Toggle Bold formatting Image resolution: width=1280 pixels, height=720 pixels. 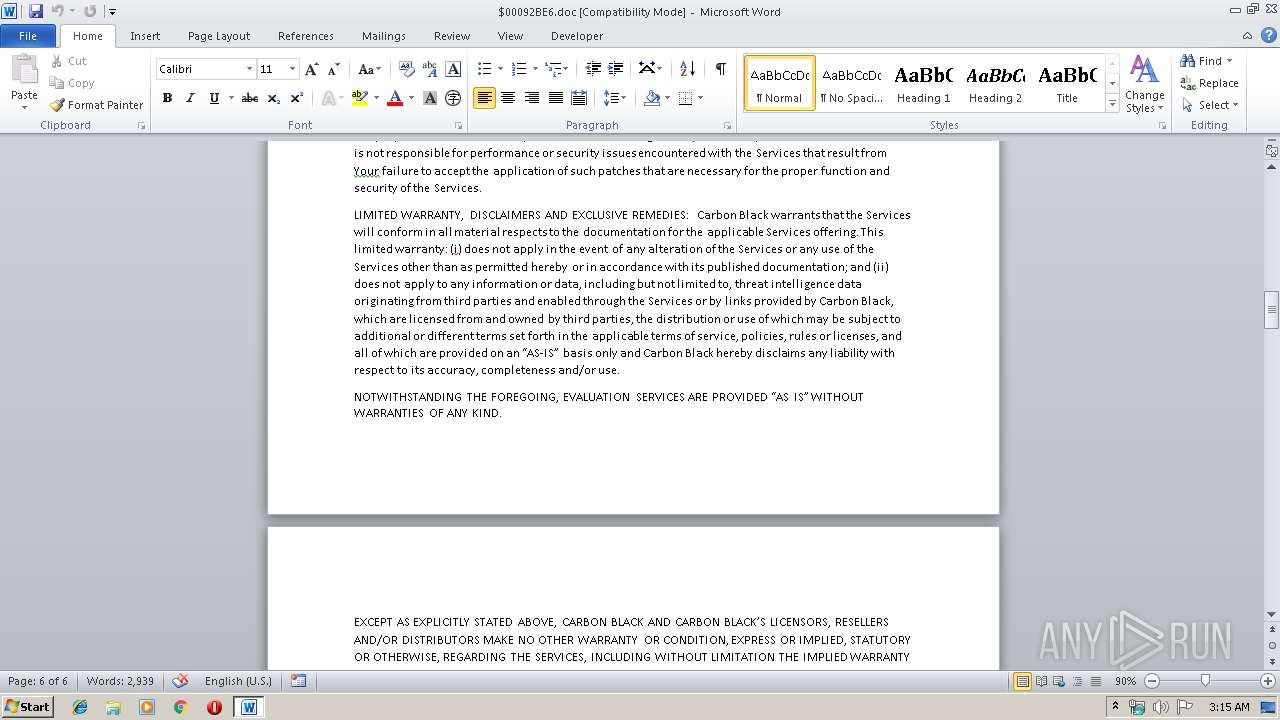(x=167, y=98)
